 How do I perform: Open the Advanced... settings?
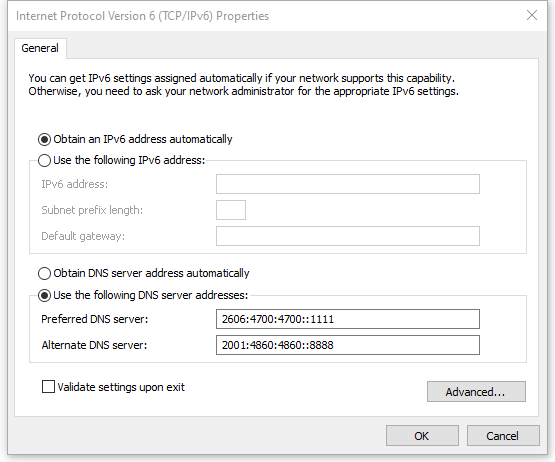[x=476, y=392]
